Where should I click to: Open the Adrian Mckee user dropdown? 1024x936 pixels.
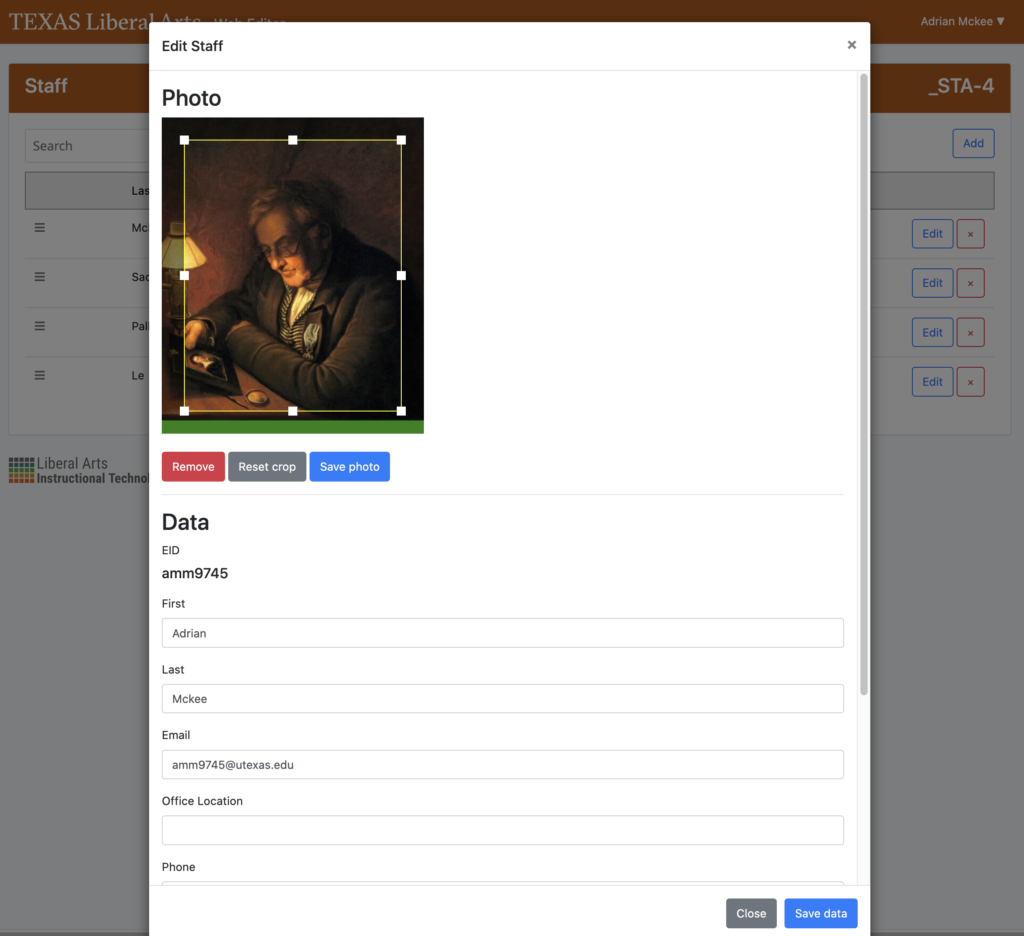click(x=962, y=22)
